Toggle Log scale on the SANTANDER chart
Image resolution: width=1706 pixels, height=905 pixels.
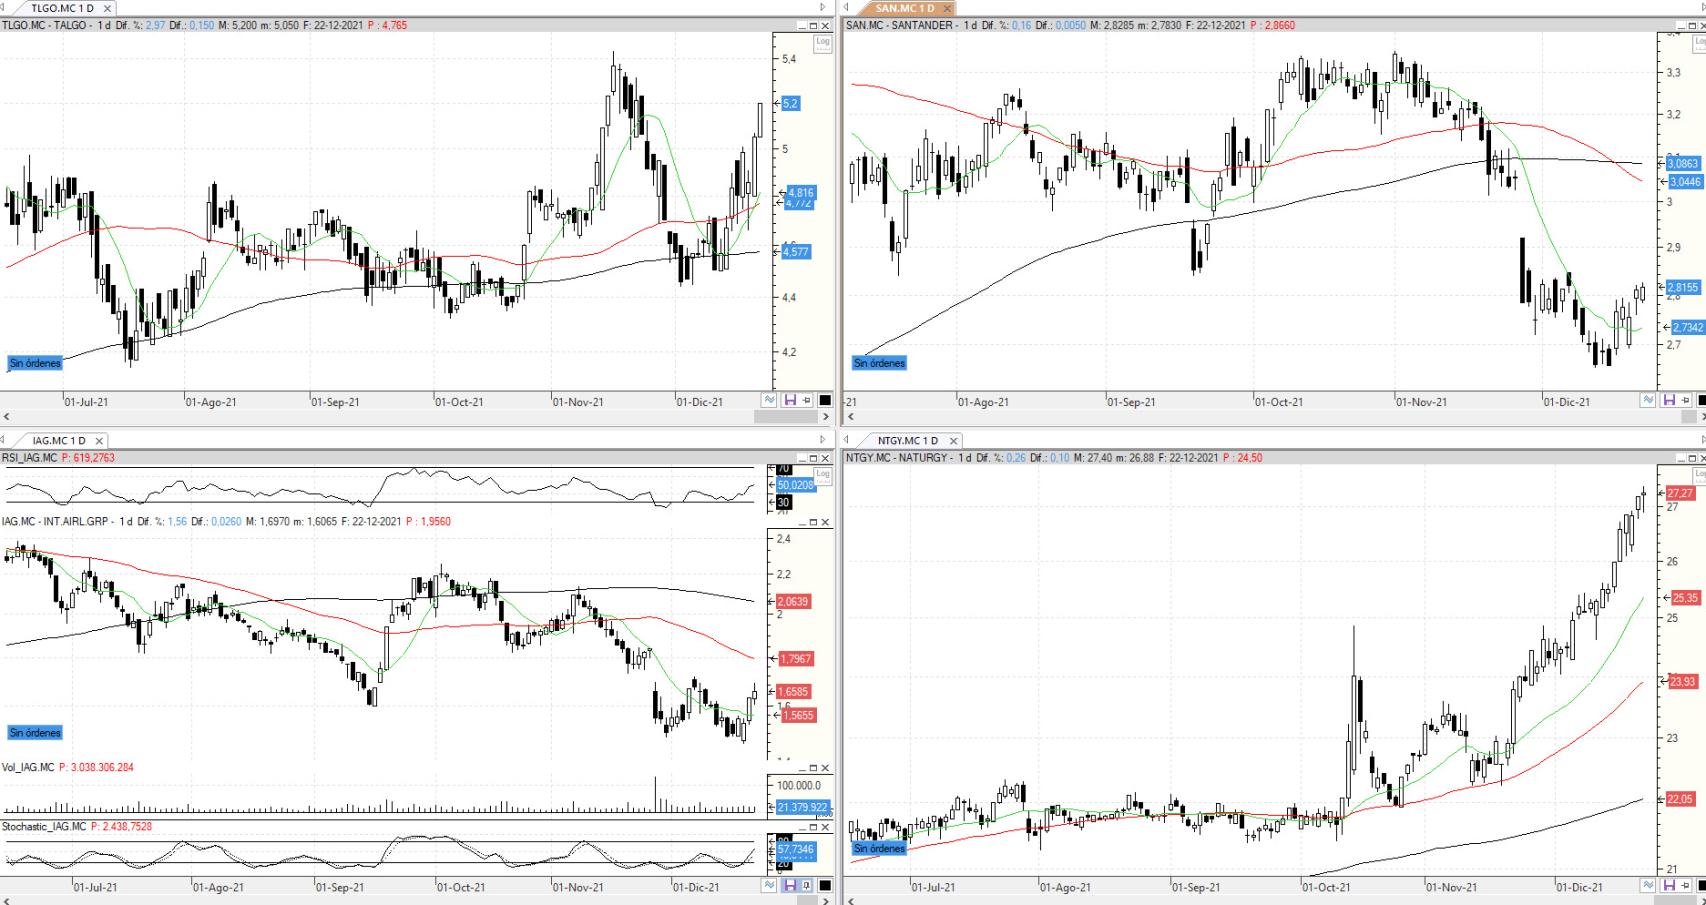pos(1699,42)
